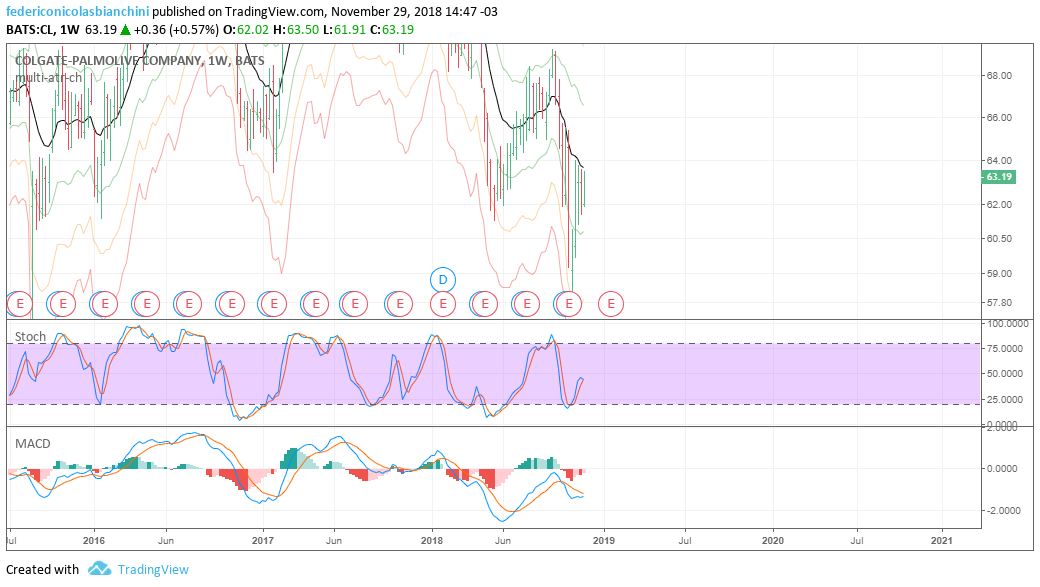Click the 57.80 price axis label
Screen dimensions: 1040x587
click(1000, 303)
